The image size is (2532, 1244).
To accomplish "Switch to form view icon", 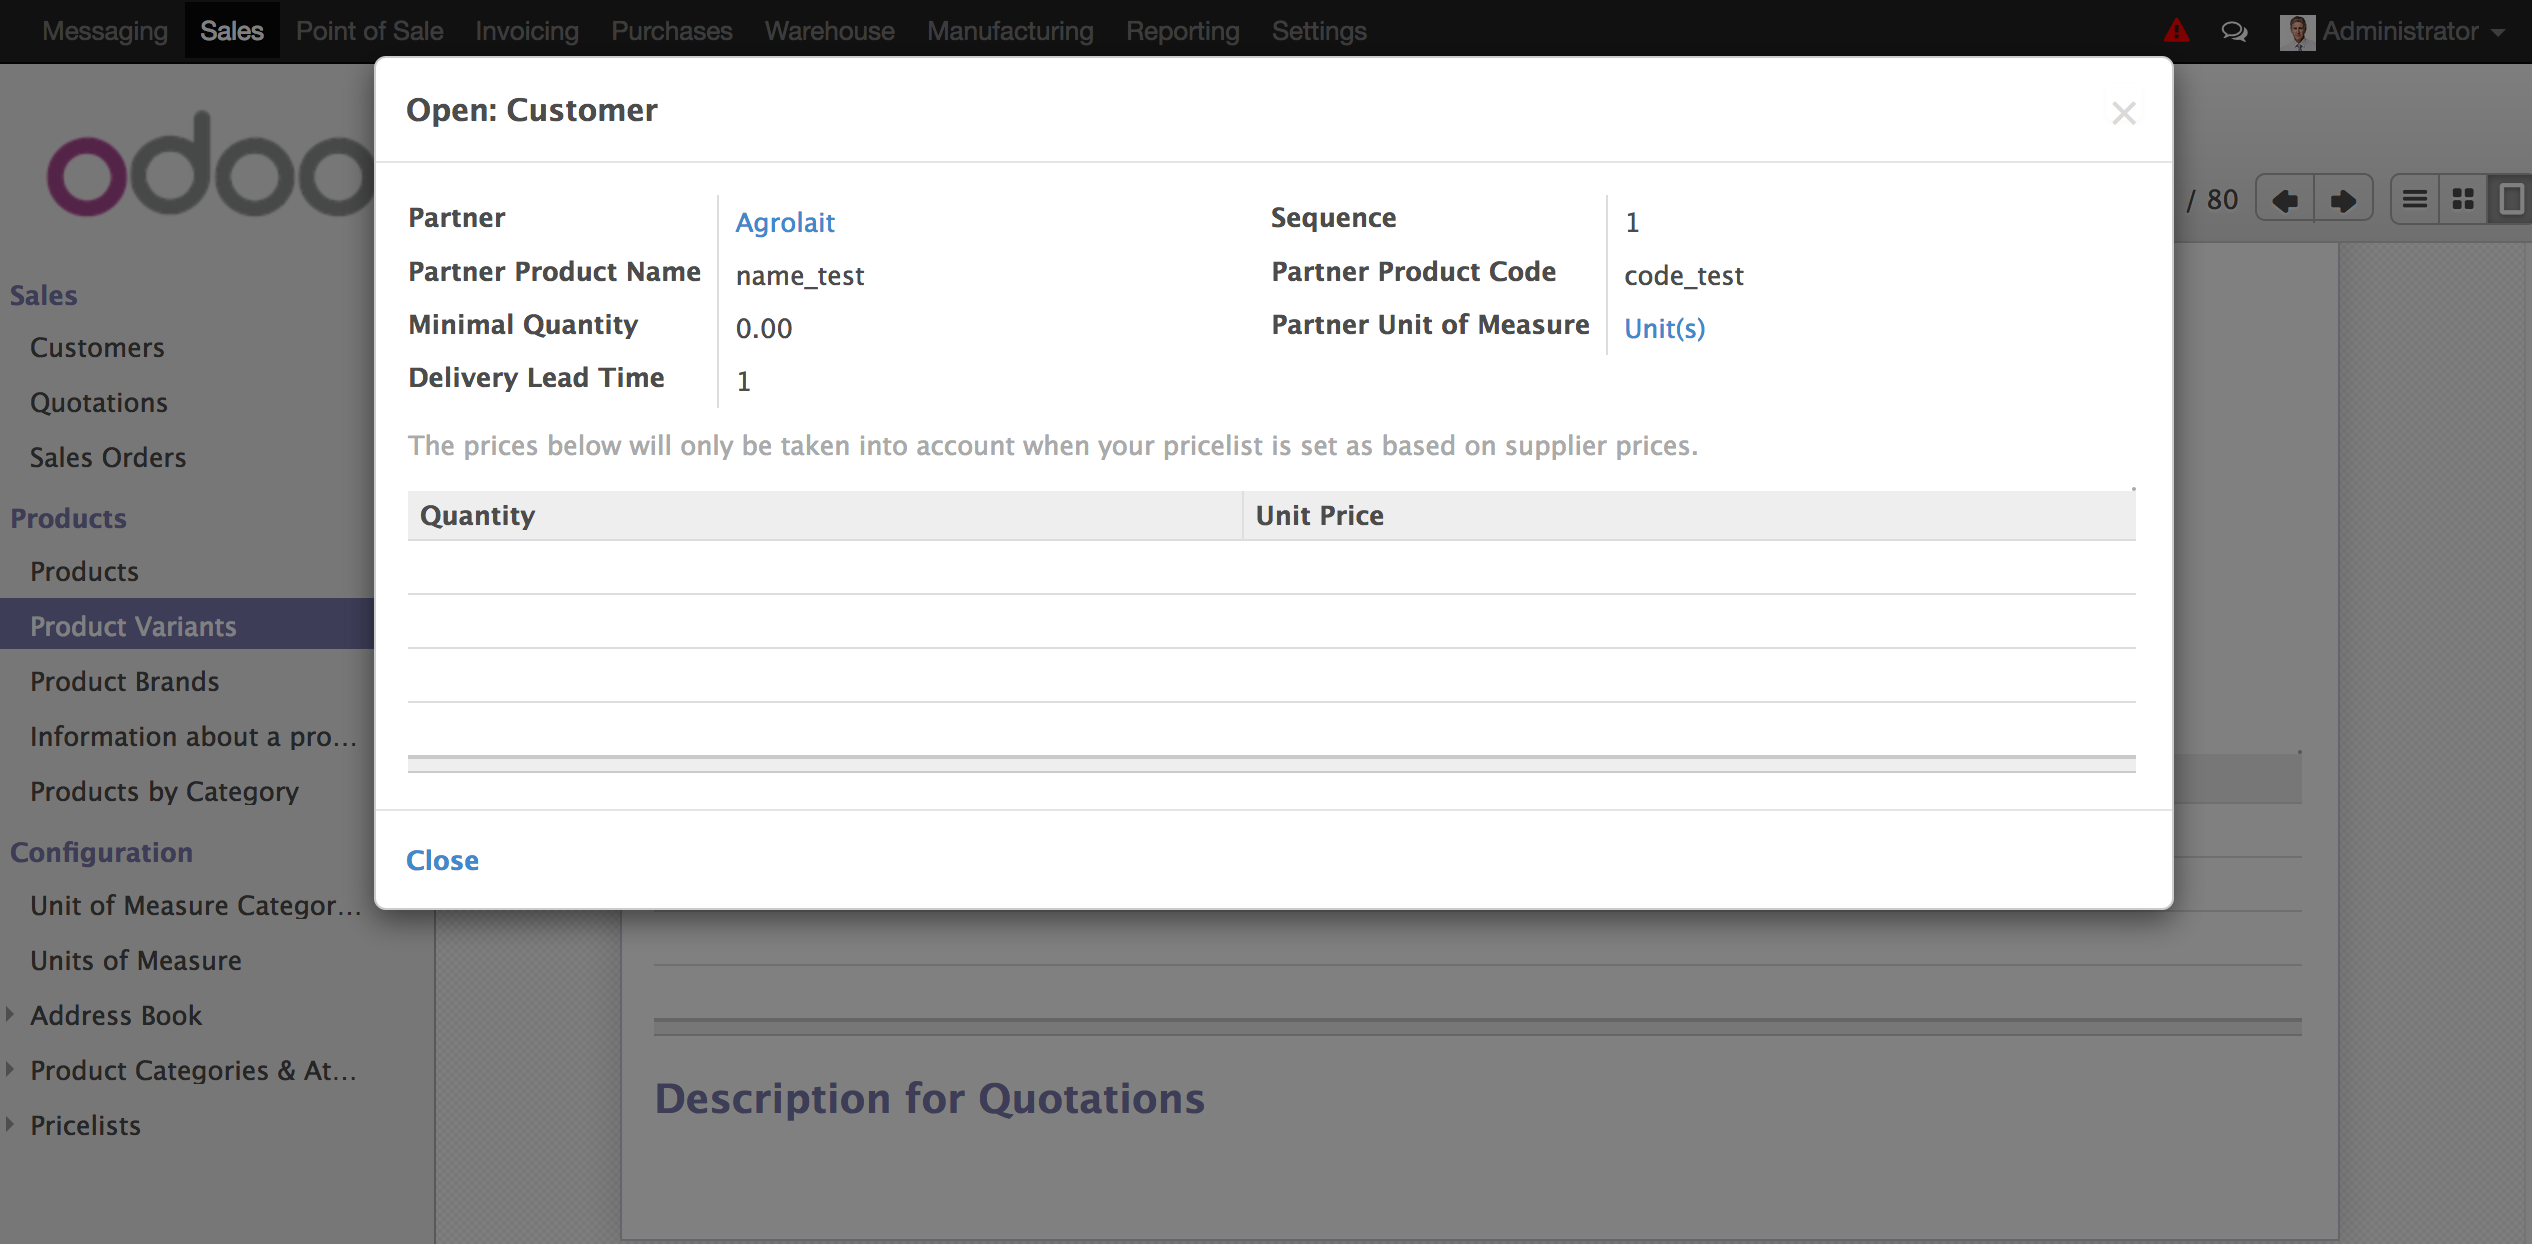I will click(2511, 200).
